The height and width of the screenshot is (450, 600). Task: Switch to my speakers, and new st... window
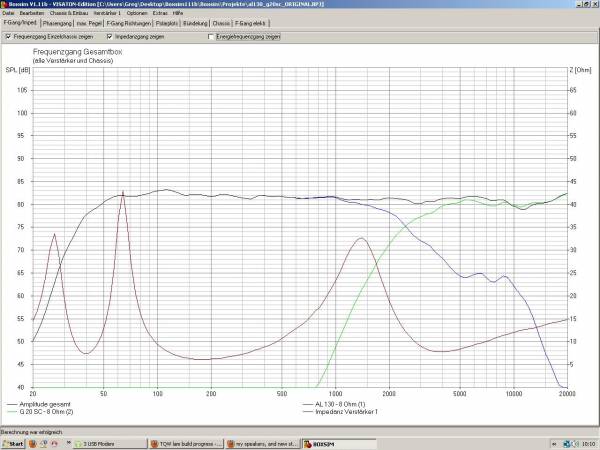(263, 444)
